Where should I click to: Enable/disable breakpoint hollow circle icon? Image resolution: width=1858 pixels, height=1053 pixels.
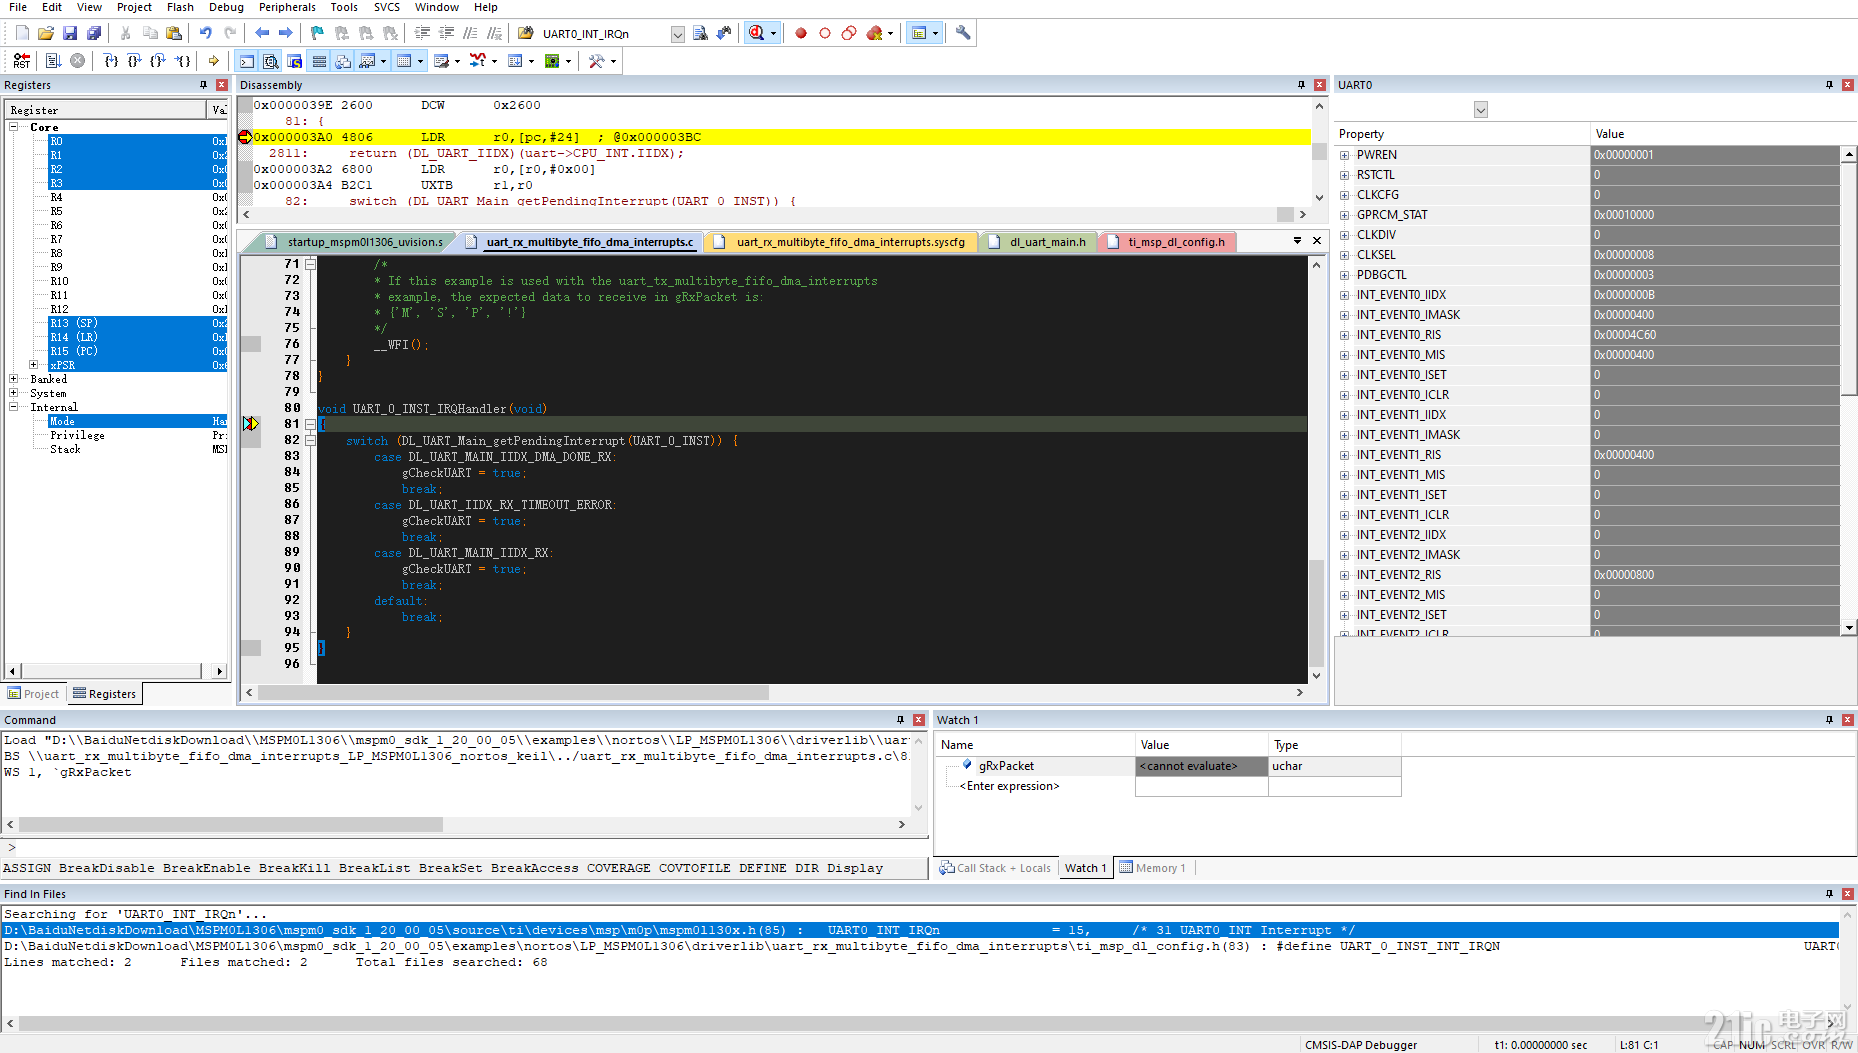[x=825, y=33]
